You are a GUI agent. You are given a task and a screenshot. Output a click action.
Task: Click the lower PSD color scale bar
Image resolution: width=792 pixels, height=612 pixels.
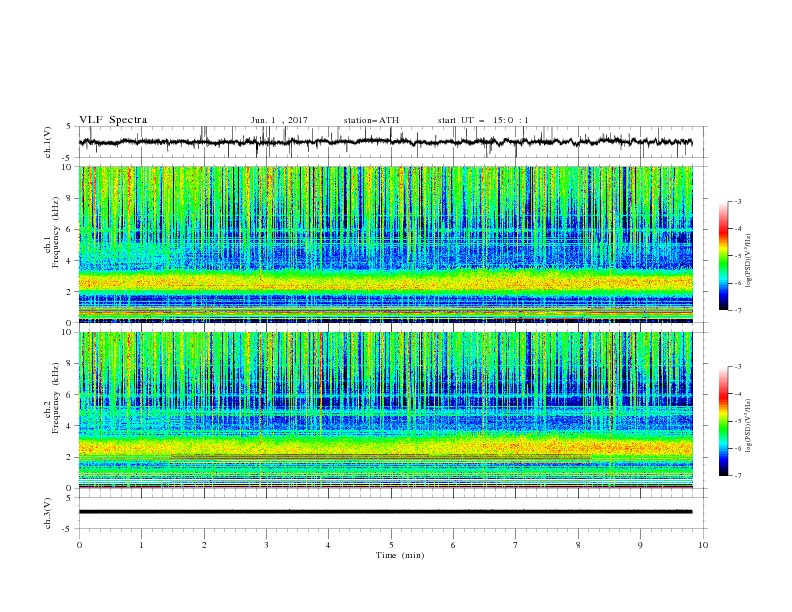pyautogui.click(x=724, y=421)
